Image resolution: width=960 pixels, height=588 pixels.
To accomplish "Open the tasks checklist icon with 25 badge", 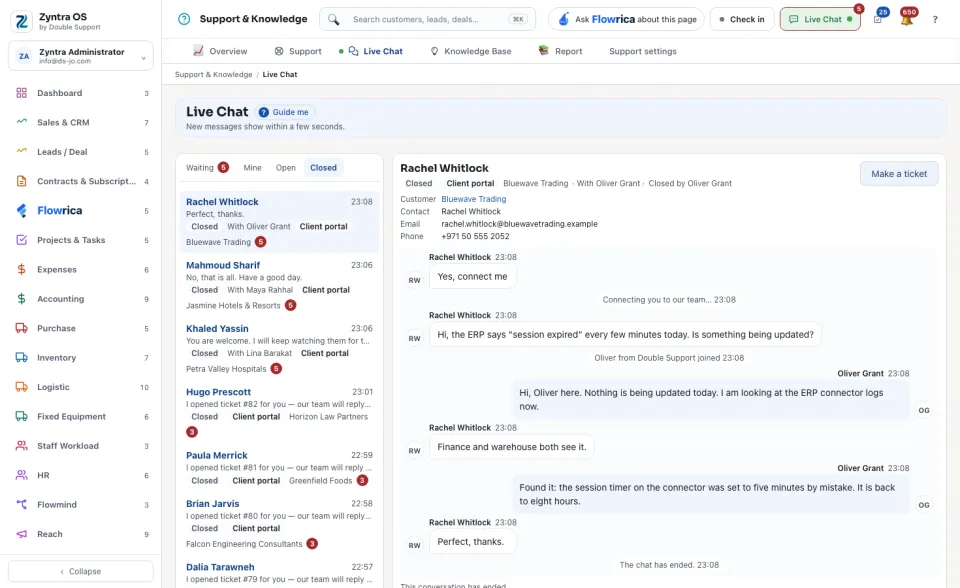I will pyautogui.click(x=878, y=20).
